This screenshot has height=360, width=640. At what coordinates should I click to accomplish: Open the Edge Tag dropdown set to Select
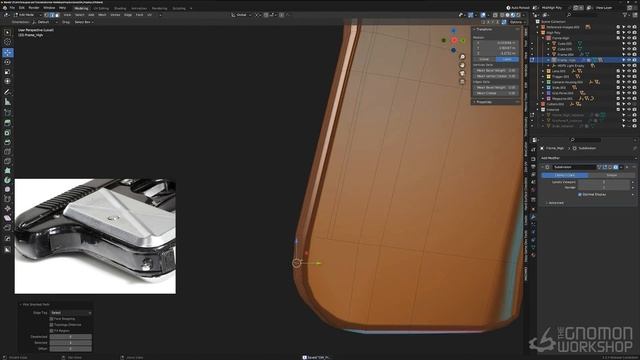71,313
